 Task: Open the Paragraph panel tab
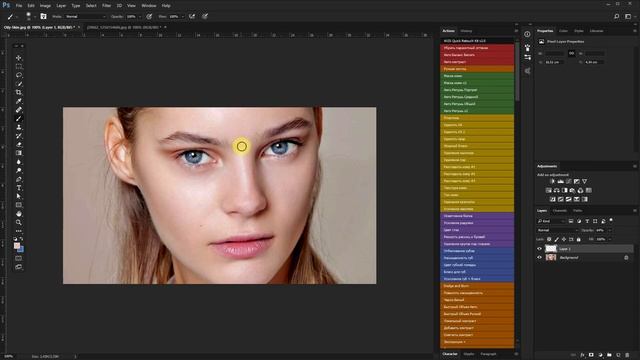click(x=488, y=354)
